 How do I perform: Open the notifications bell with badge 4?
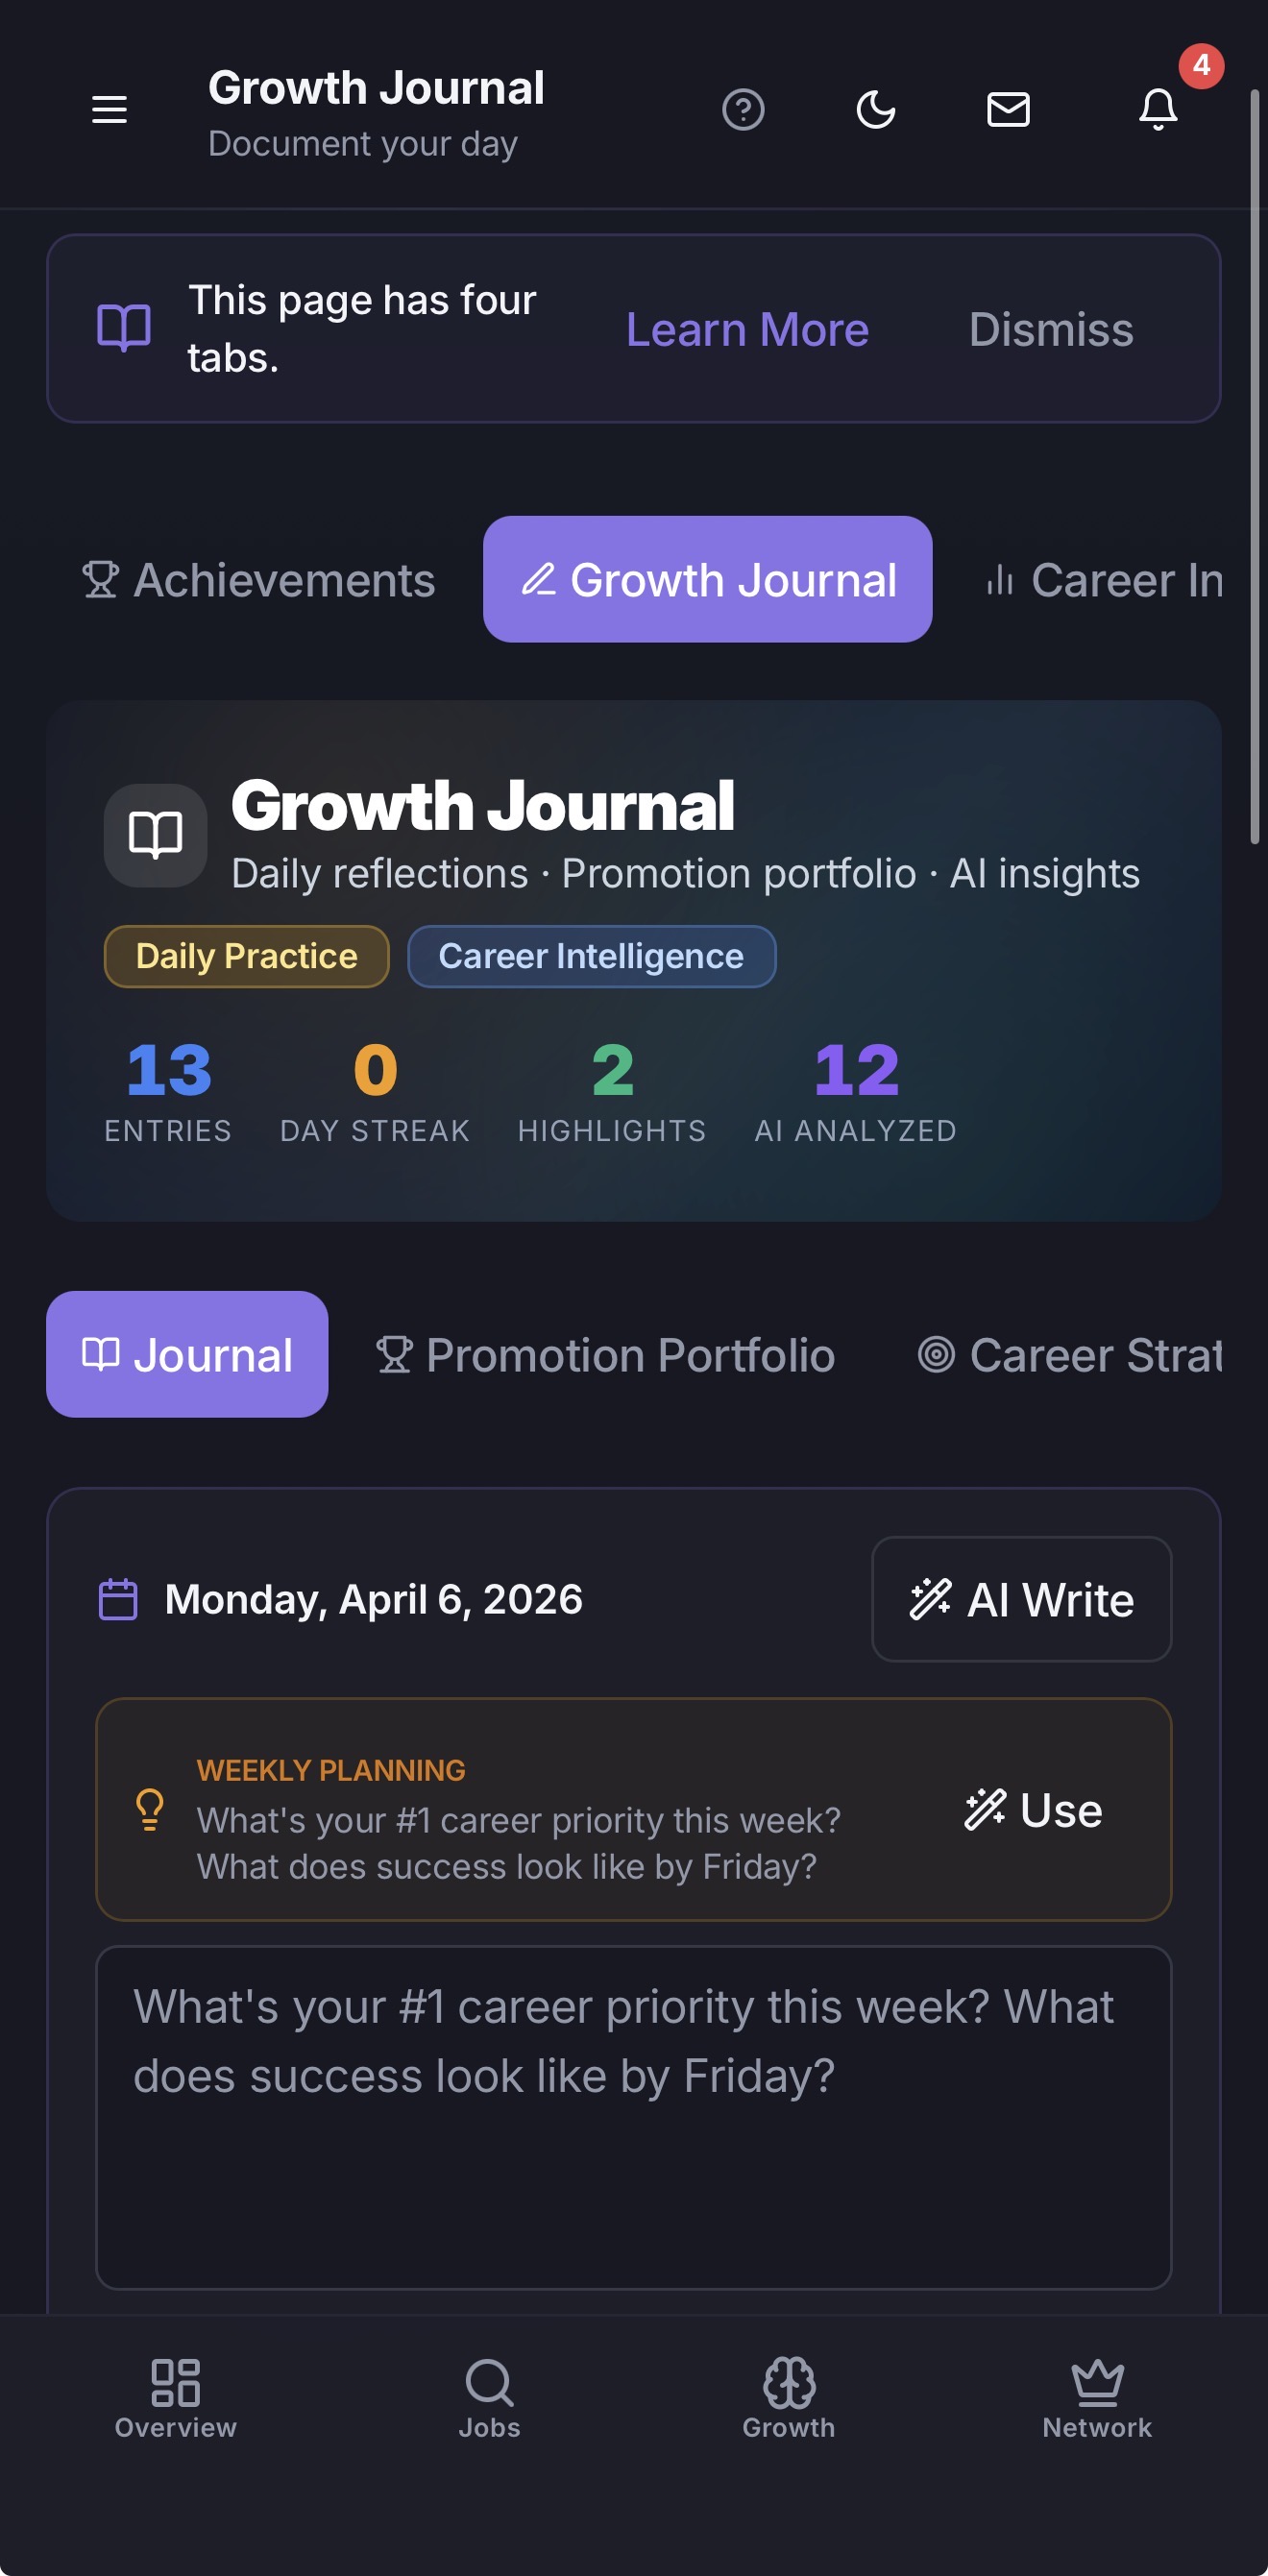[1158, 110]
